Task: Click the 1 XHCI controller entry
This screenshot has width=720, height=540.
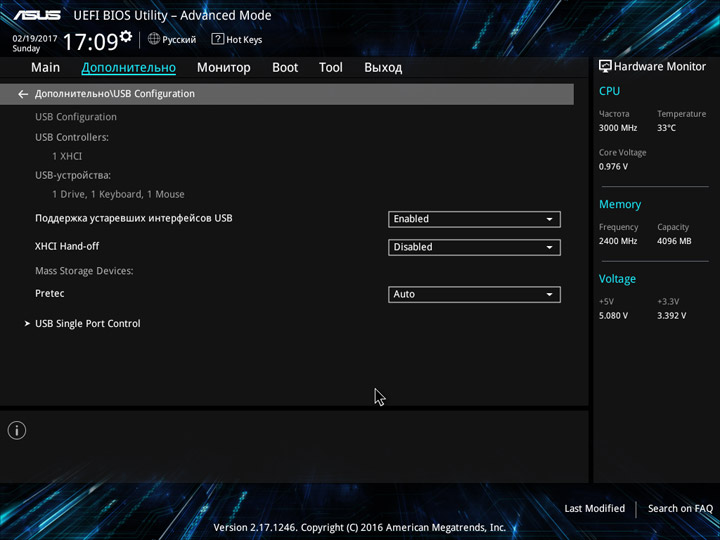Action: [67, 156]
